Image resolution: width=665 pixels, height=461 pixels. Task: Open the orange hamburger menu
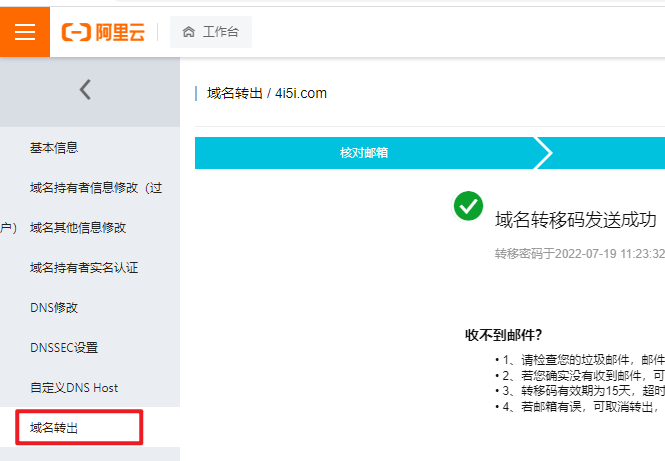(x=25, y=32)
